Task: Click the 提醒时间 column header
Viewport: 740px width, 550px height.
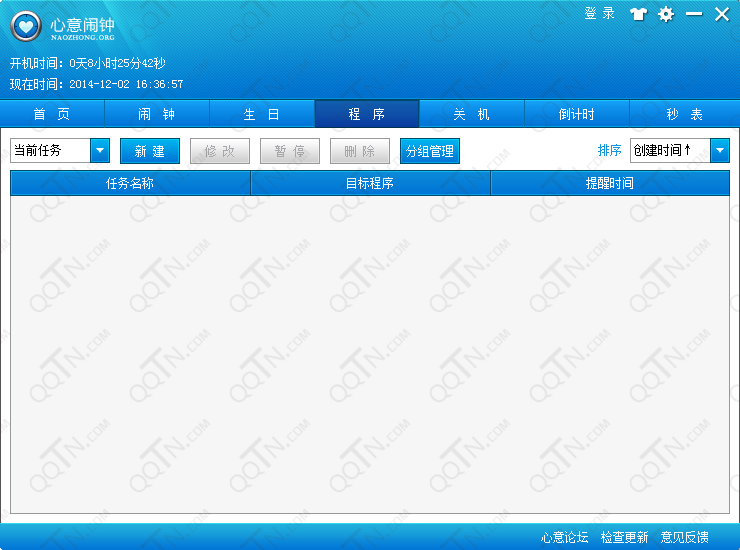Action: [610, 183]
